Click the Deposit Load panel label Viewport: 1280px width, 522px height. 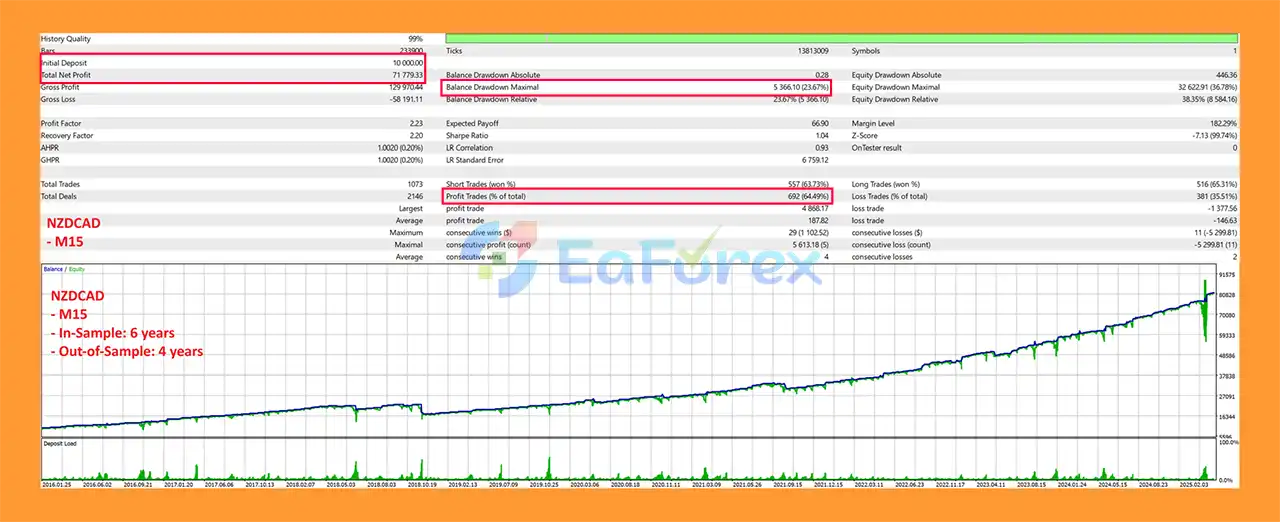[x=61, y=443]
